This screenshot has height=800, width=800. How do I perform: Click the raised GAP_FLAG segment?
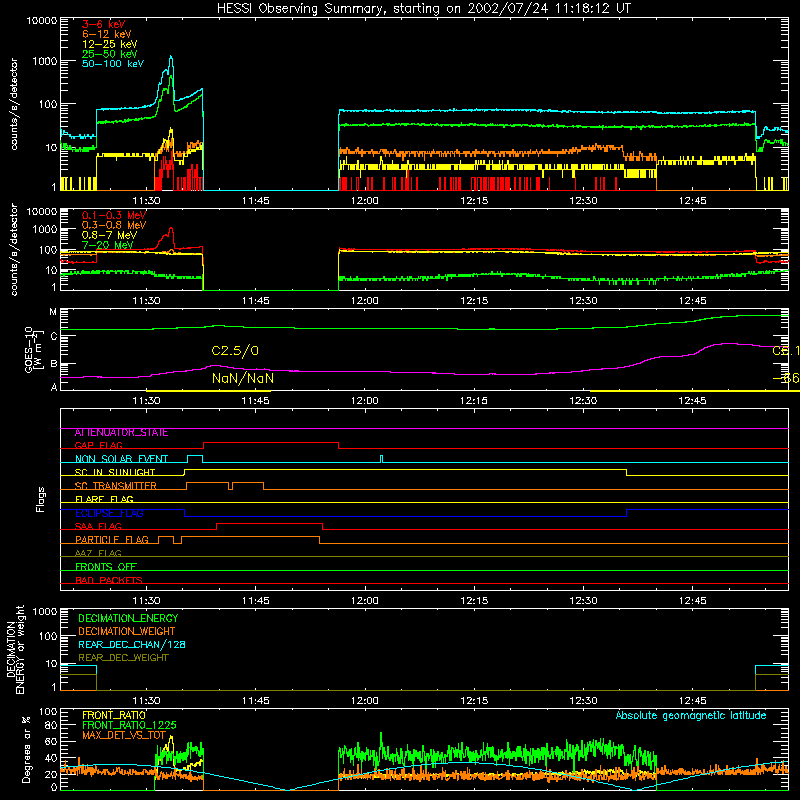271,443
